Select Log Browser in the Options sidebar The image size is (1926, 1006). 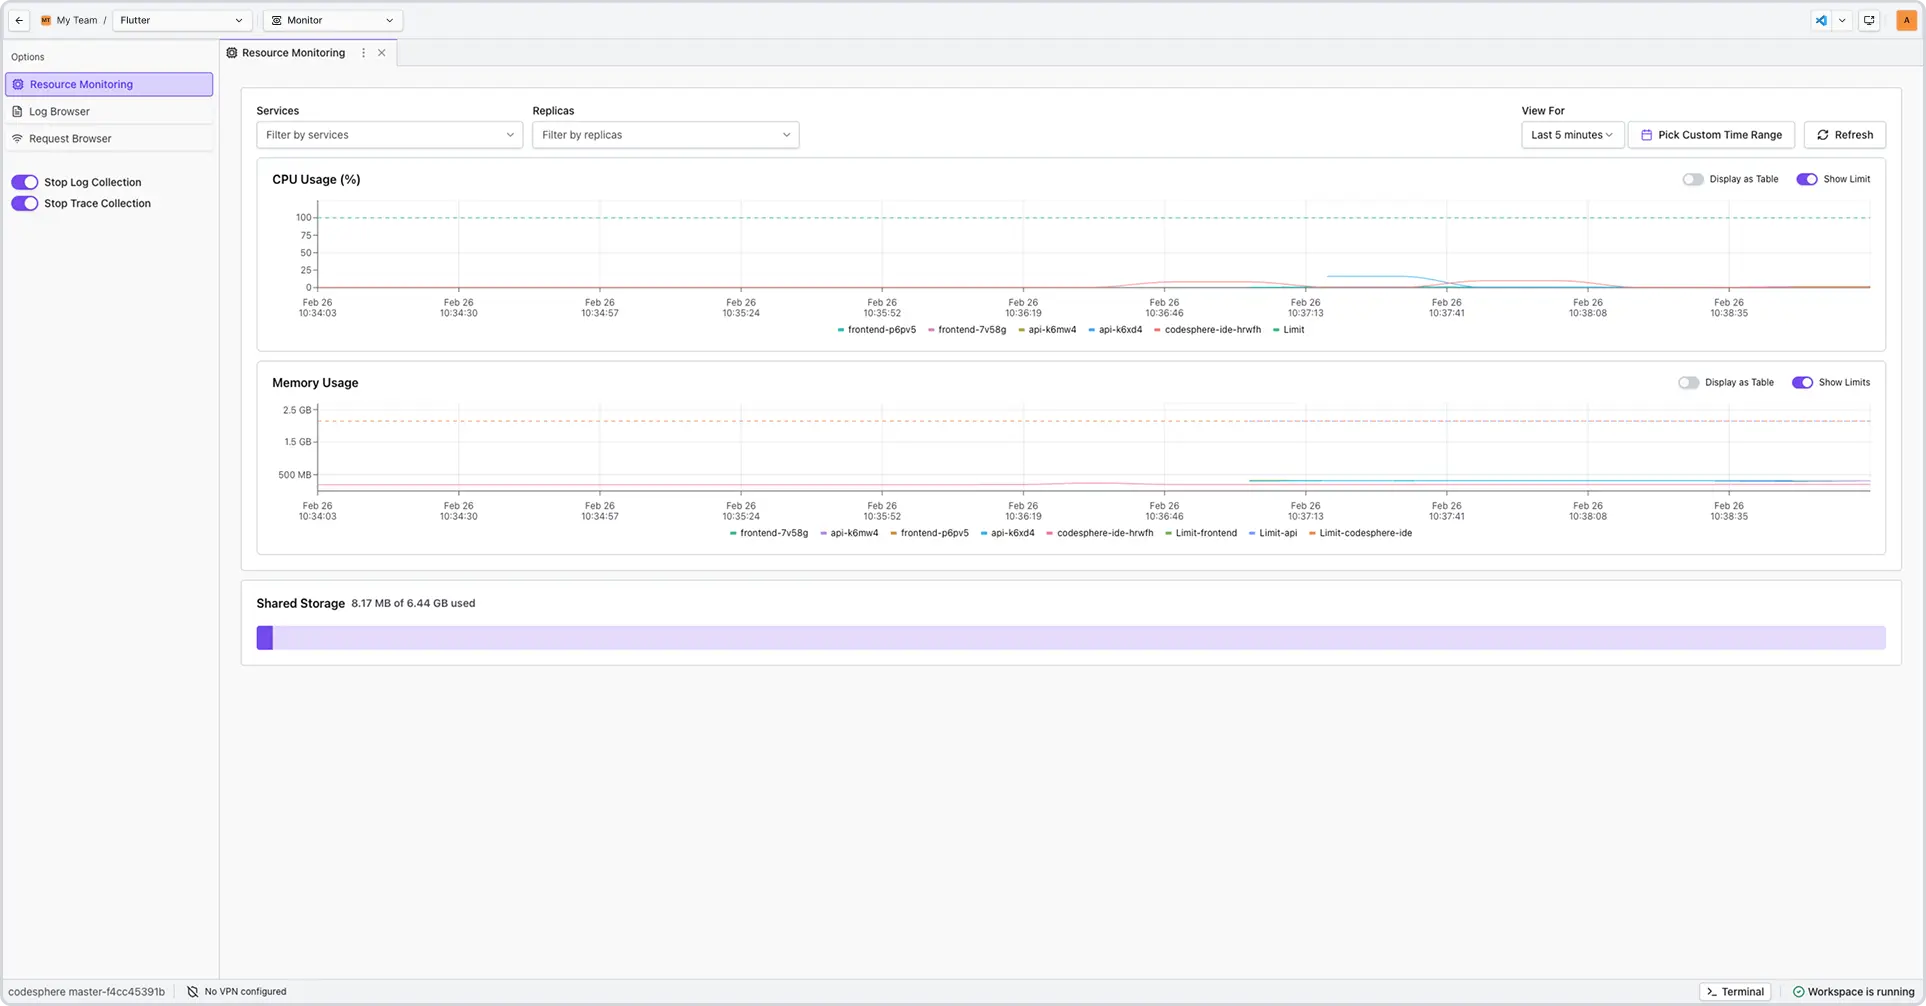[x=59, y=111]
